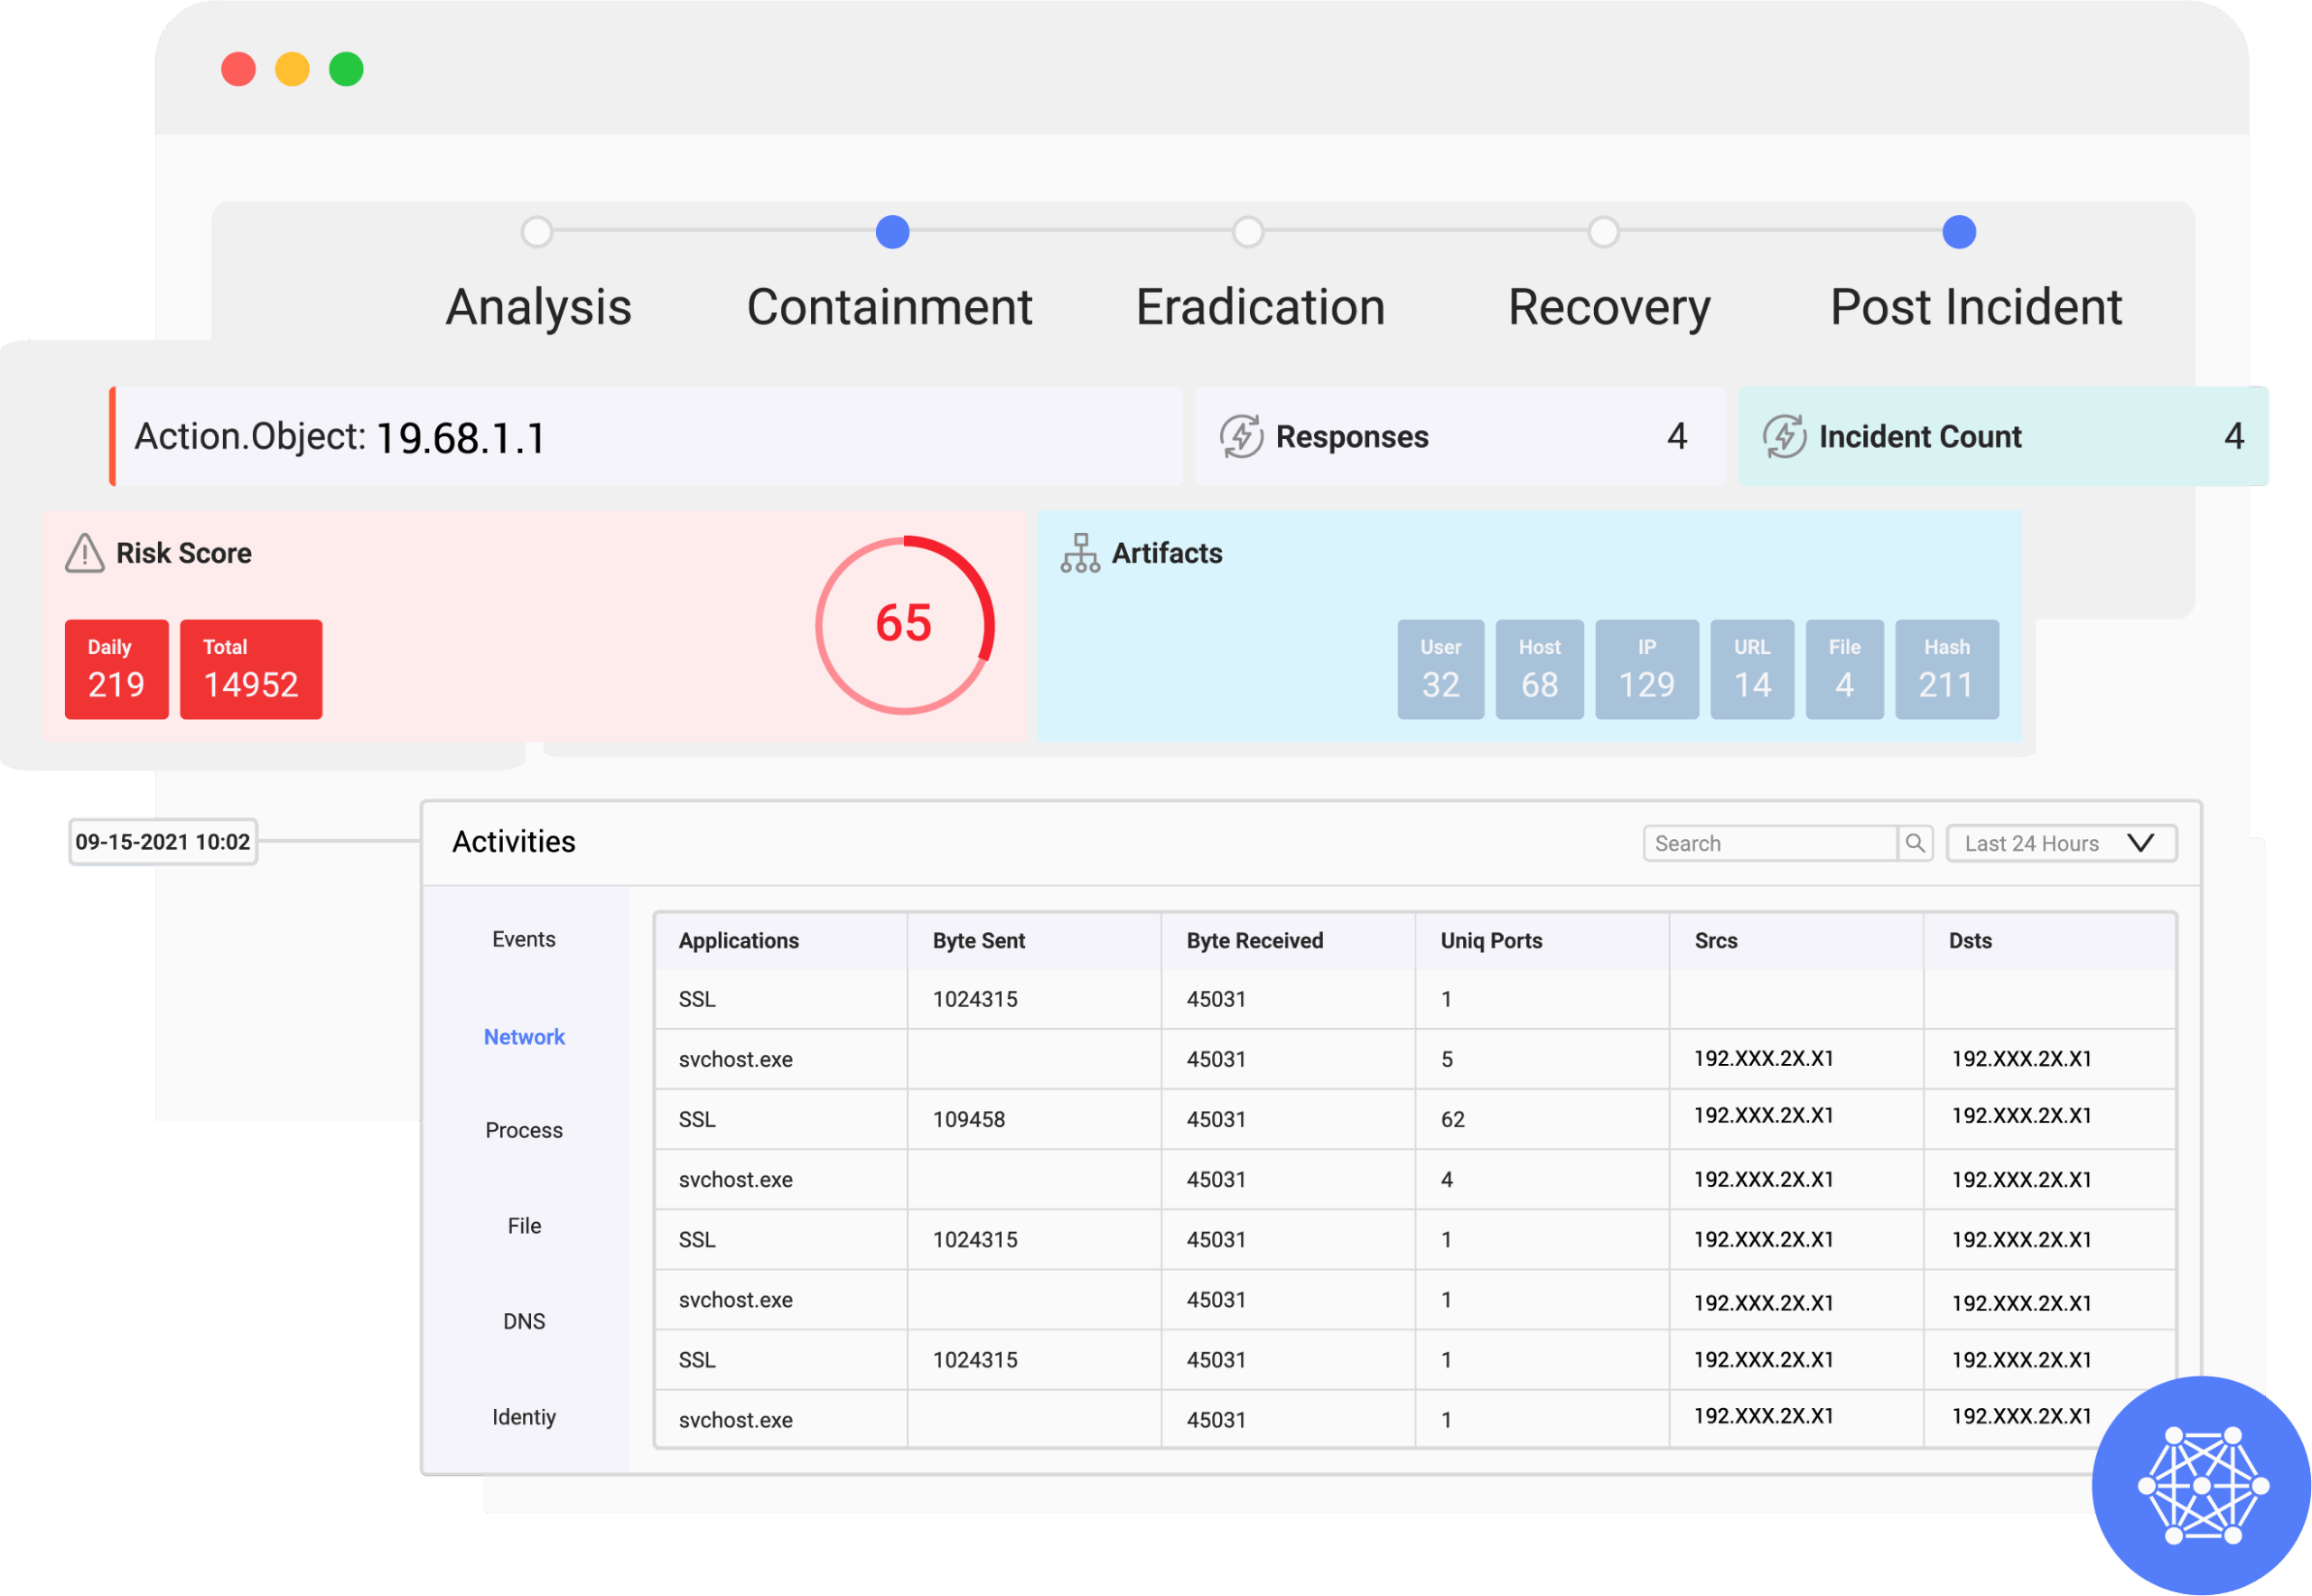Select the User artifact showing 32

[x=1440, y=668]
